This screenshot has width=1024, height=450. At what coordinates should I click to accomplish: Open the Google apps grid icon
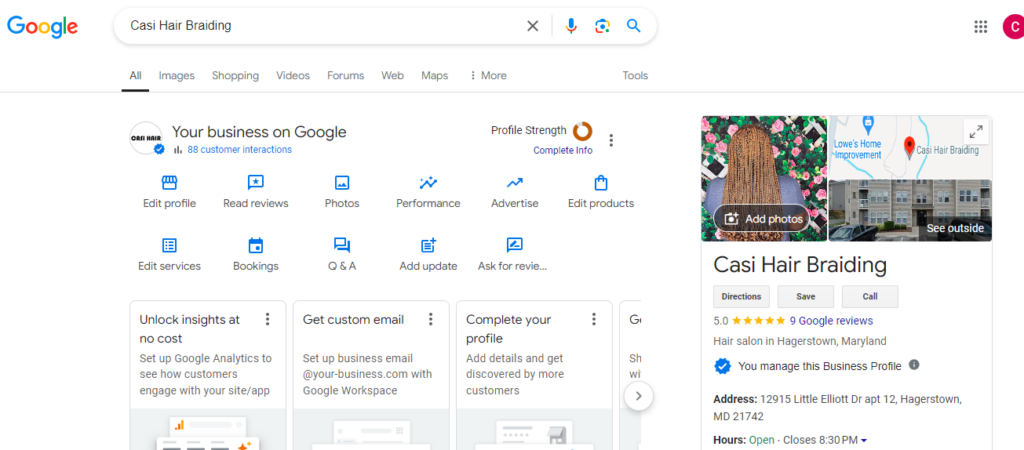pos(980,26)
